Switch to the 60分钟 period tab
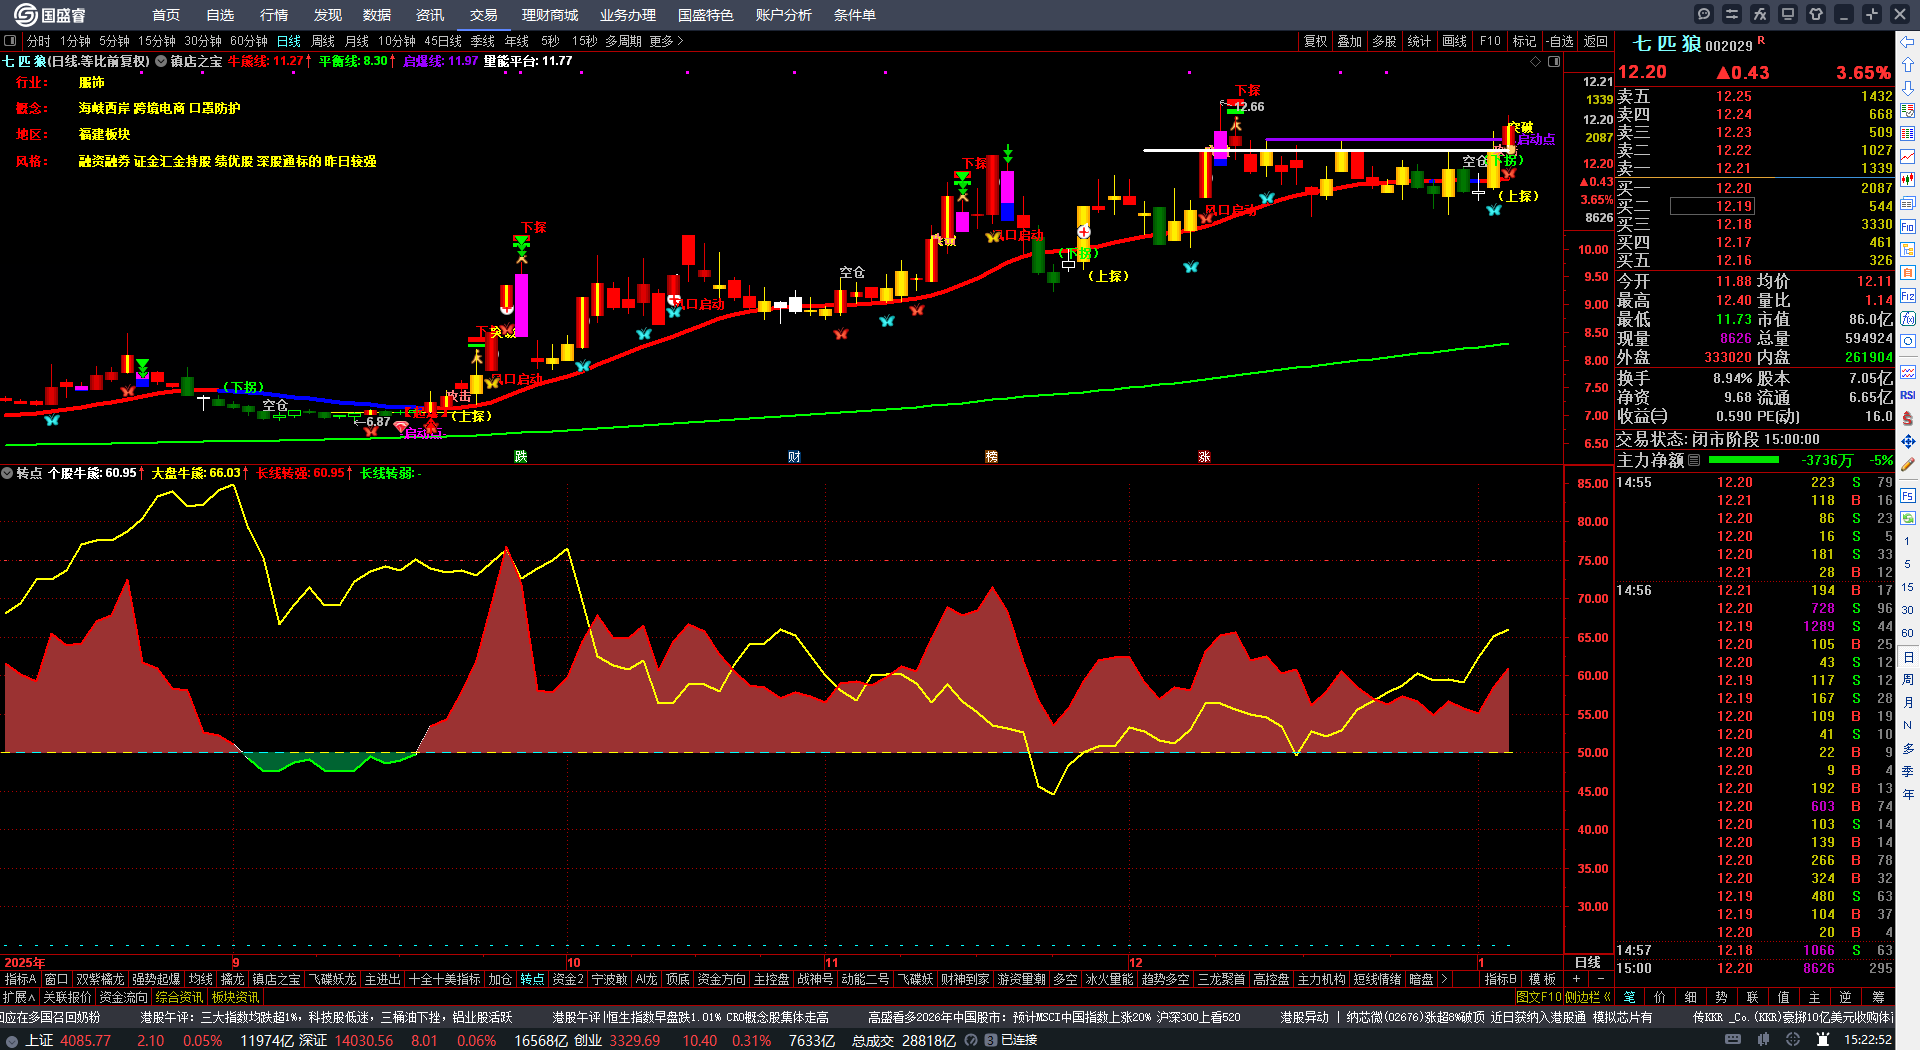 click(249, 41)
